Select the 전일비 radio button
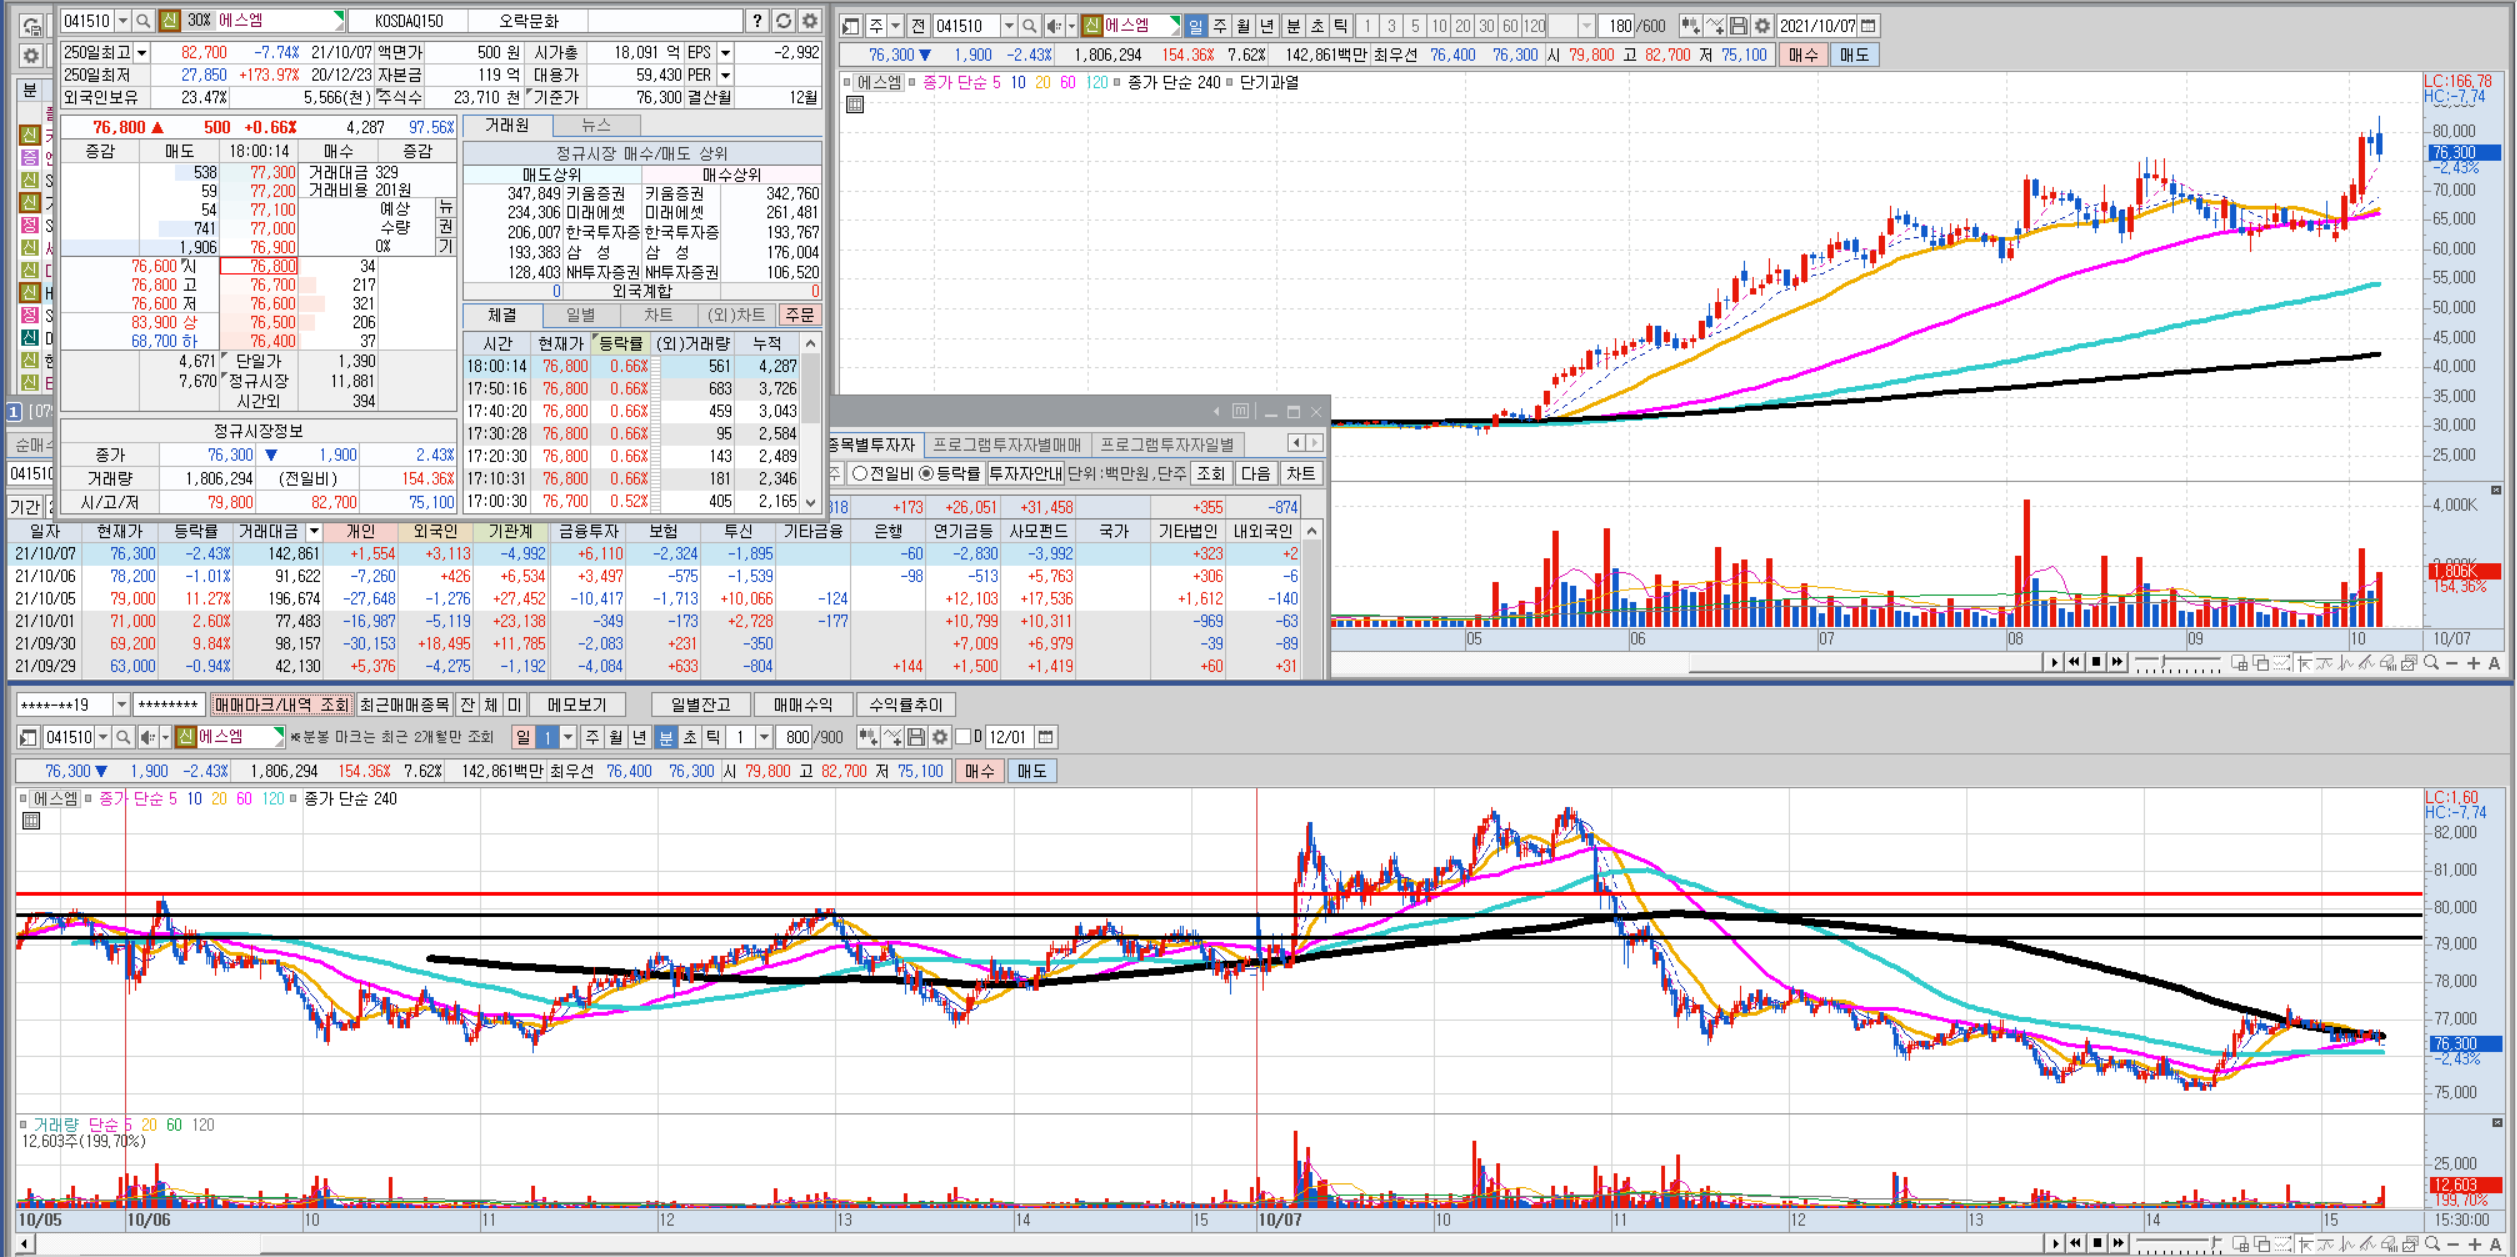 859,474
